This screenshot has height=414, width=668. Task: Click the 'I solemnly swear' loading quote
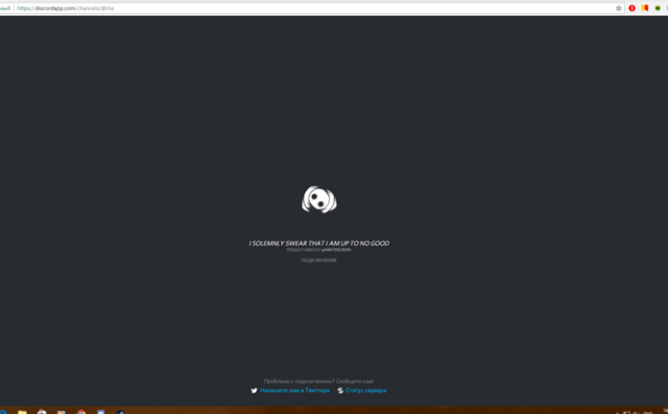click(319, 243)
